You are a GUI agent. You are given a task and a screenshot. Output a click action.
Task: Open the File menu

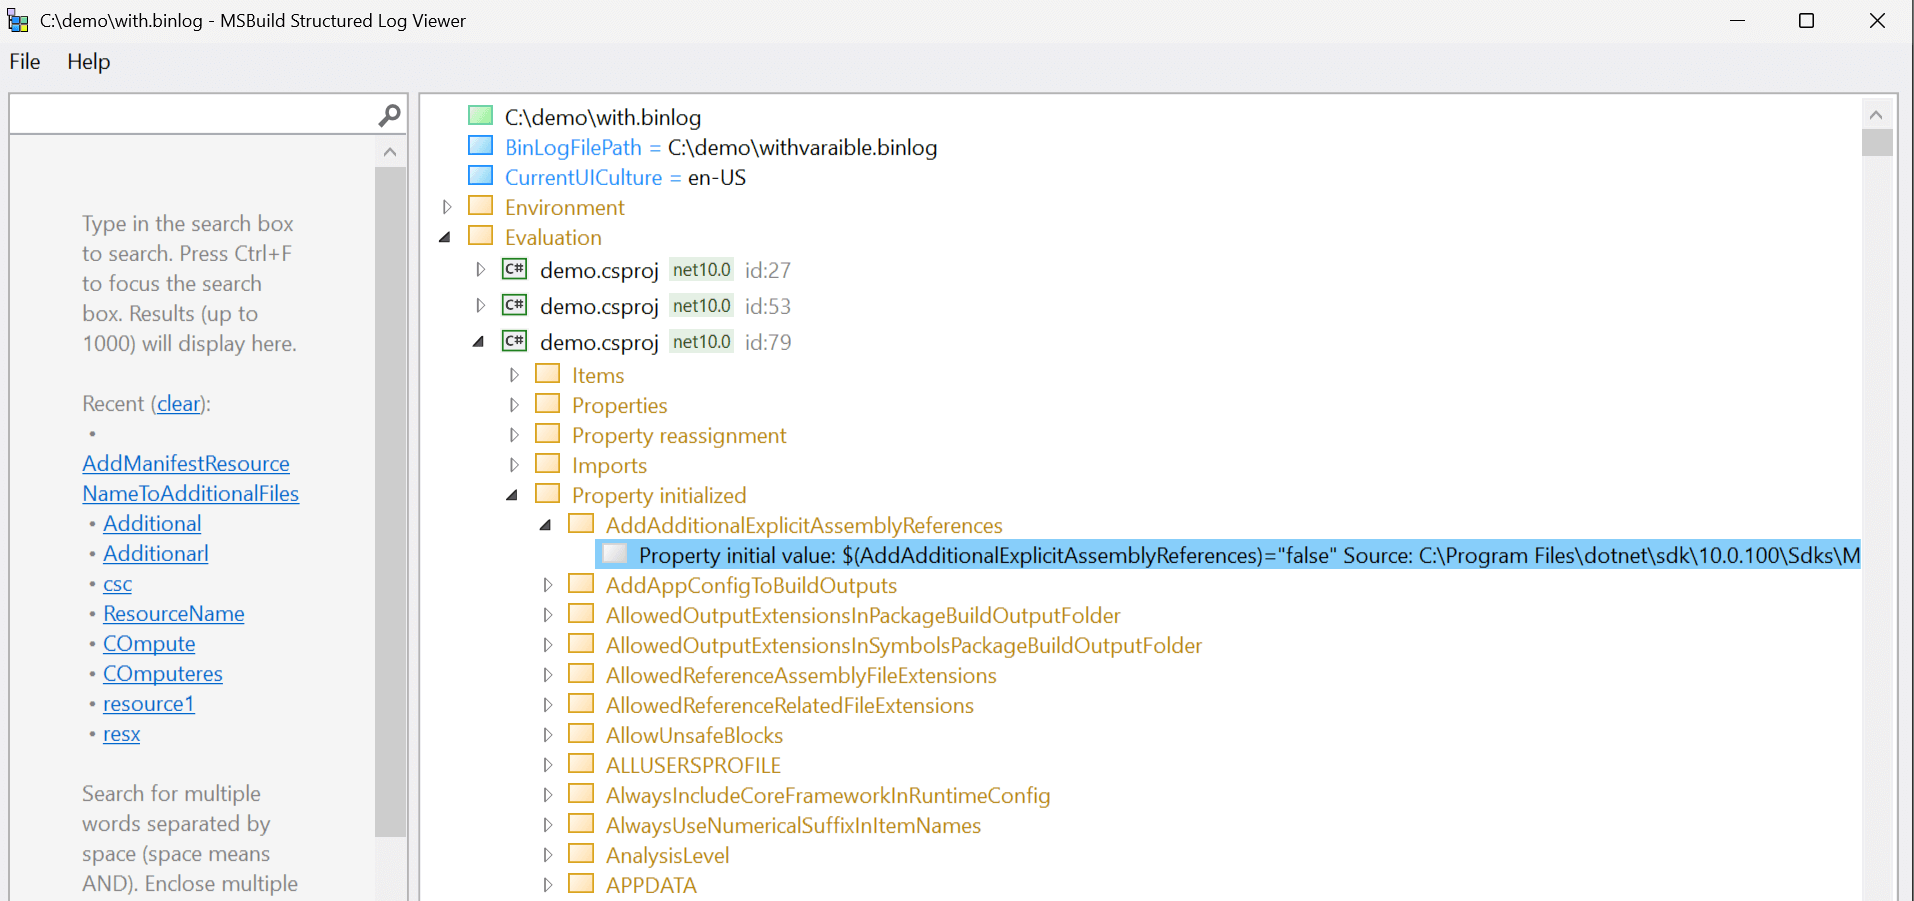25,62
